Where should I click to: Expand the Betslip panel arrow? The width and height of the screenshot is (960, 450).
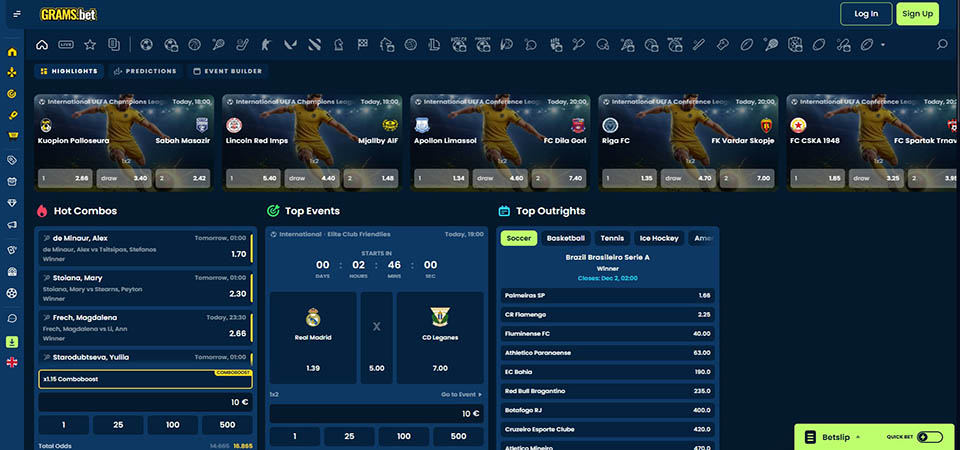[858, 437]
